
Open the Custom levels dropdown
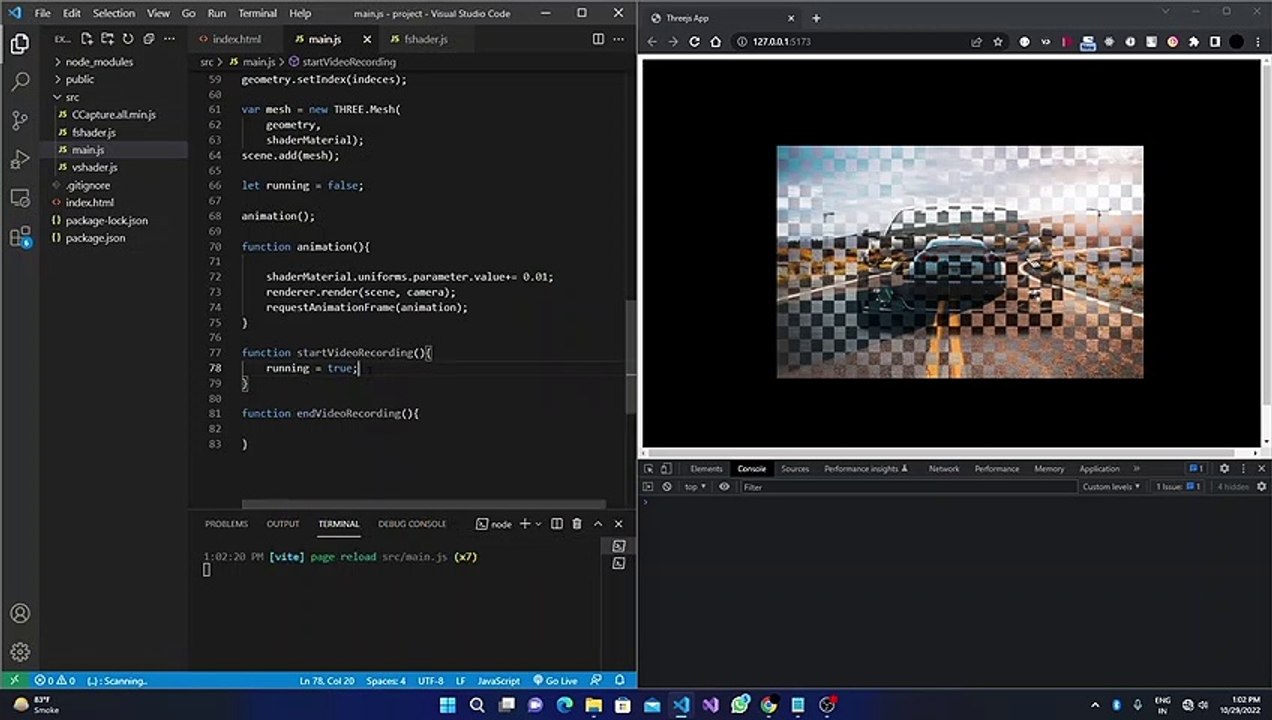click(x=1111, y=487)
